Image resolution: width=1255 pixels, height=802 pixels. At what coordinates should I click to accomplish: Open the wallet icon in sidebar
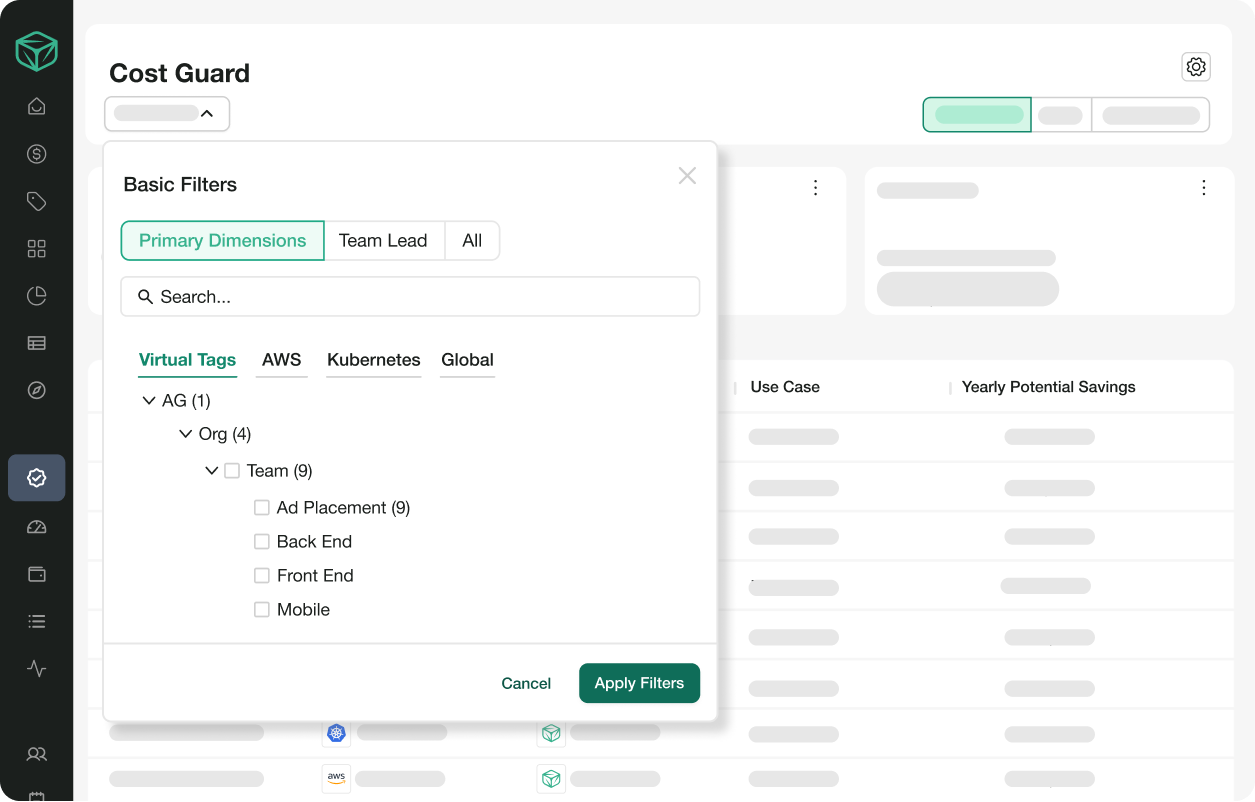click(37, 574)
